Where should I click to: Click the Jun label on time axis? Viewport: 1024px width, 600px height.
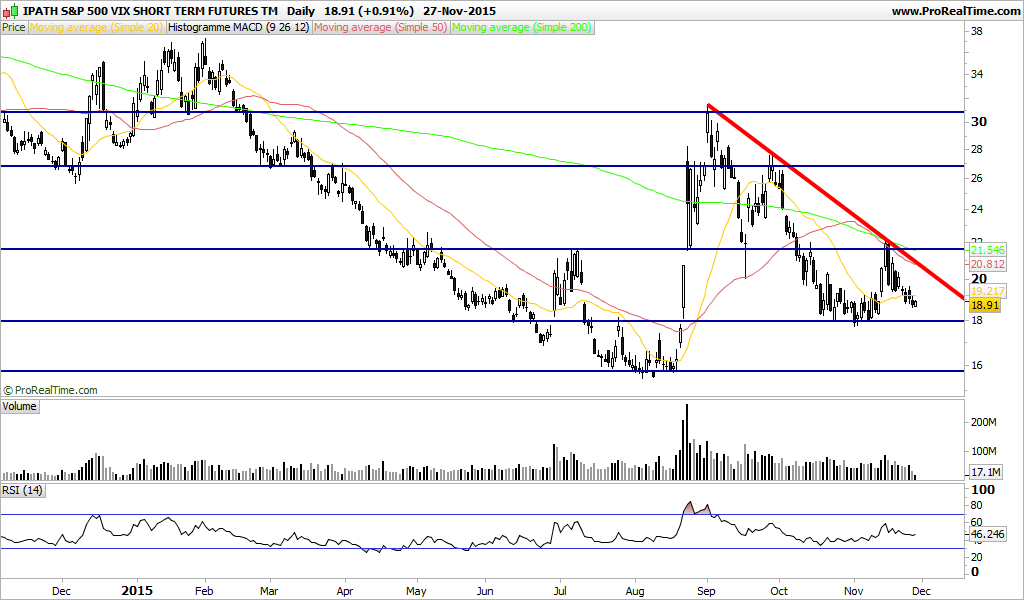[x=485, y=591]
